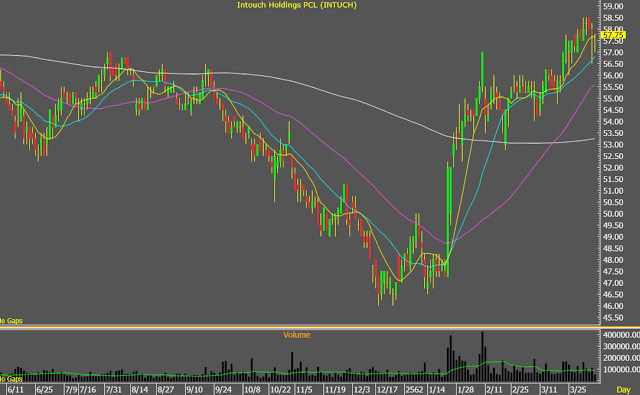Select the 2562 year marker on time axis
The width and height of the screenshot is (640, 395).
[x=414, y=390]
